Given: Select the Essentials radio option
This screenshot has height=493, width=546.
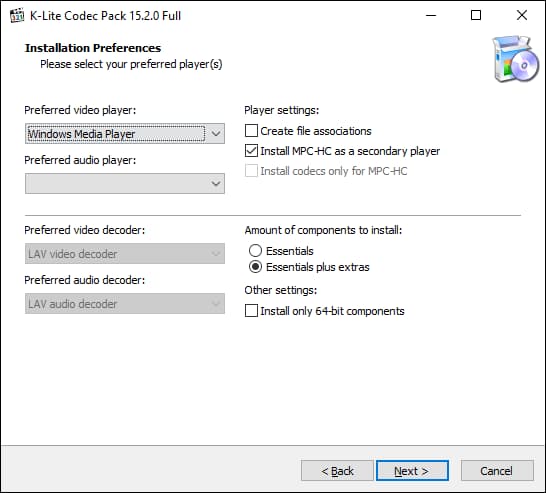Looking at the screenshot, I should pos(255,251).
